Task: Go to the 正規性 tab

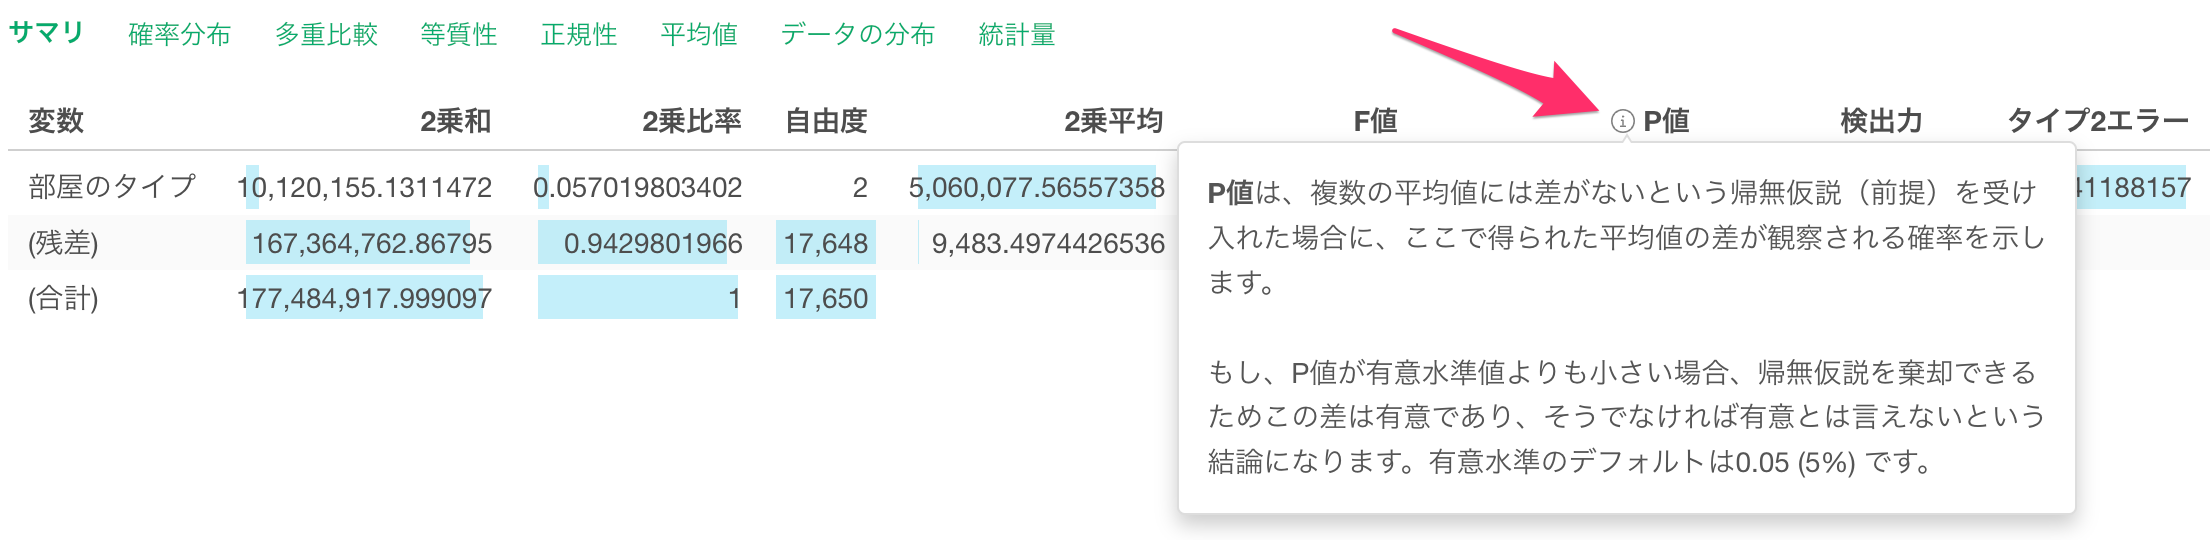Action: click(579, 35)
